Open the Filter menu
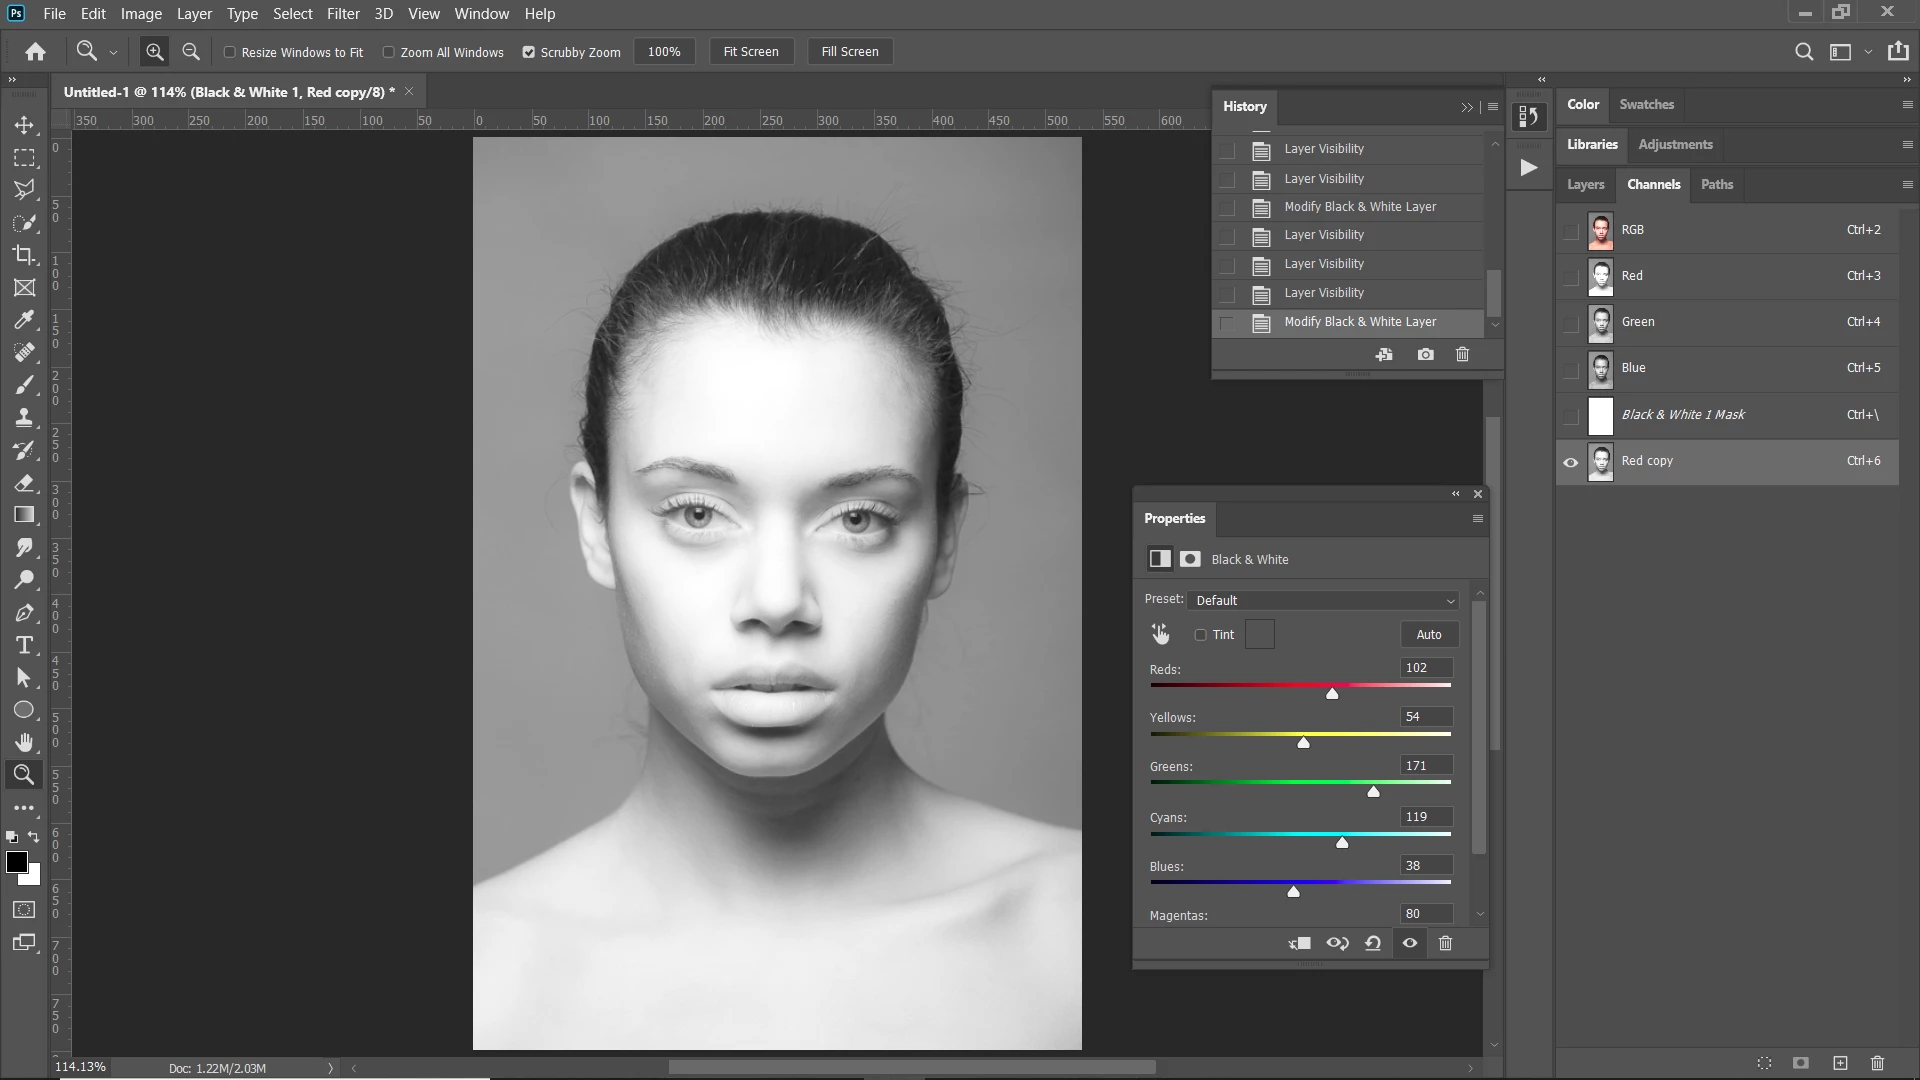 coord(342,14)
